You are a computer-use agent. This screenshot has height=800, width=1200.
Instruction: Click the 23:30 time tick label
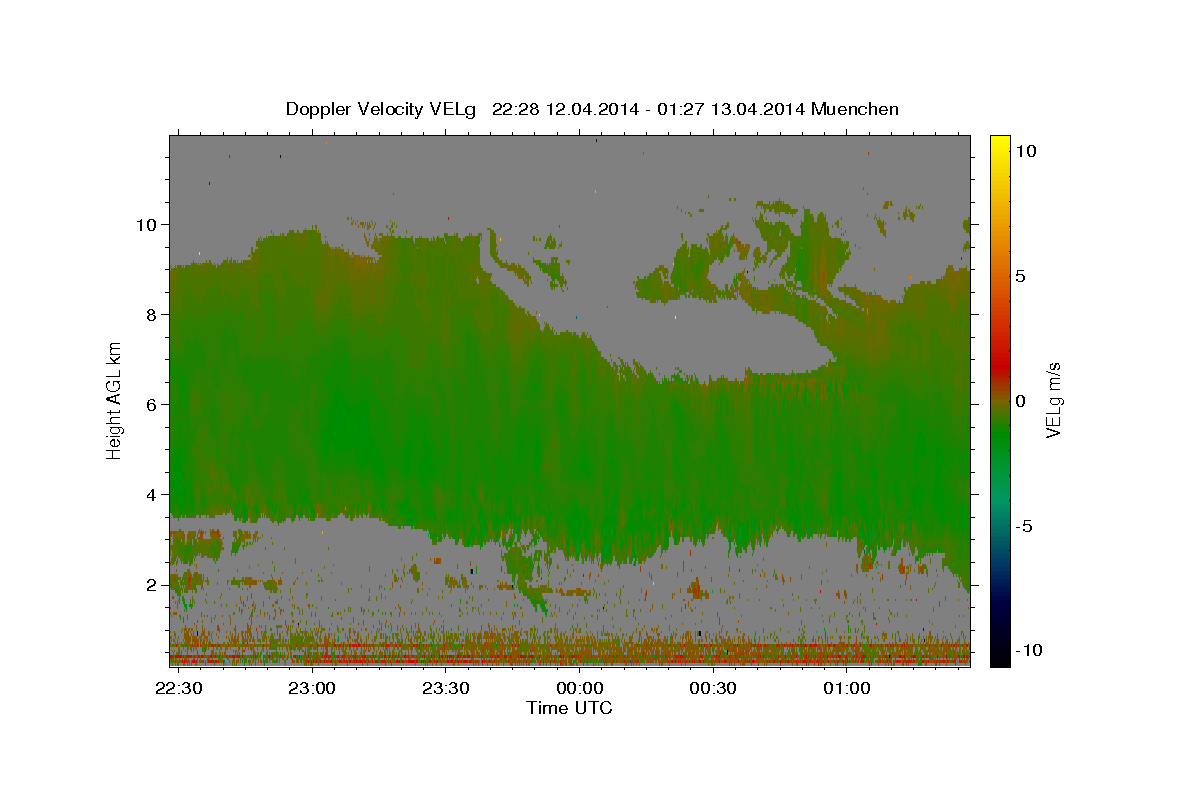tap(446, 688)
